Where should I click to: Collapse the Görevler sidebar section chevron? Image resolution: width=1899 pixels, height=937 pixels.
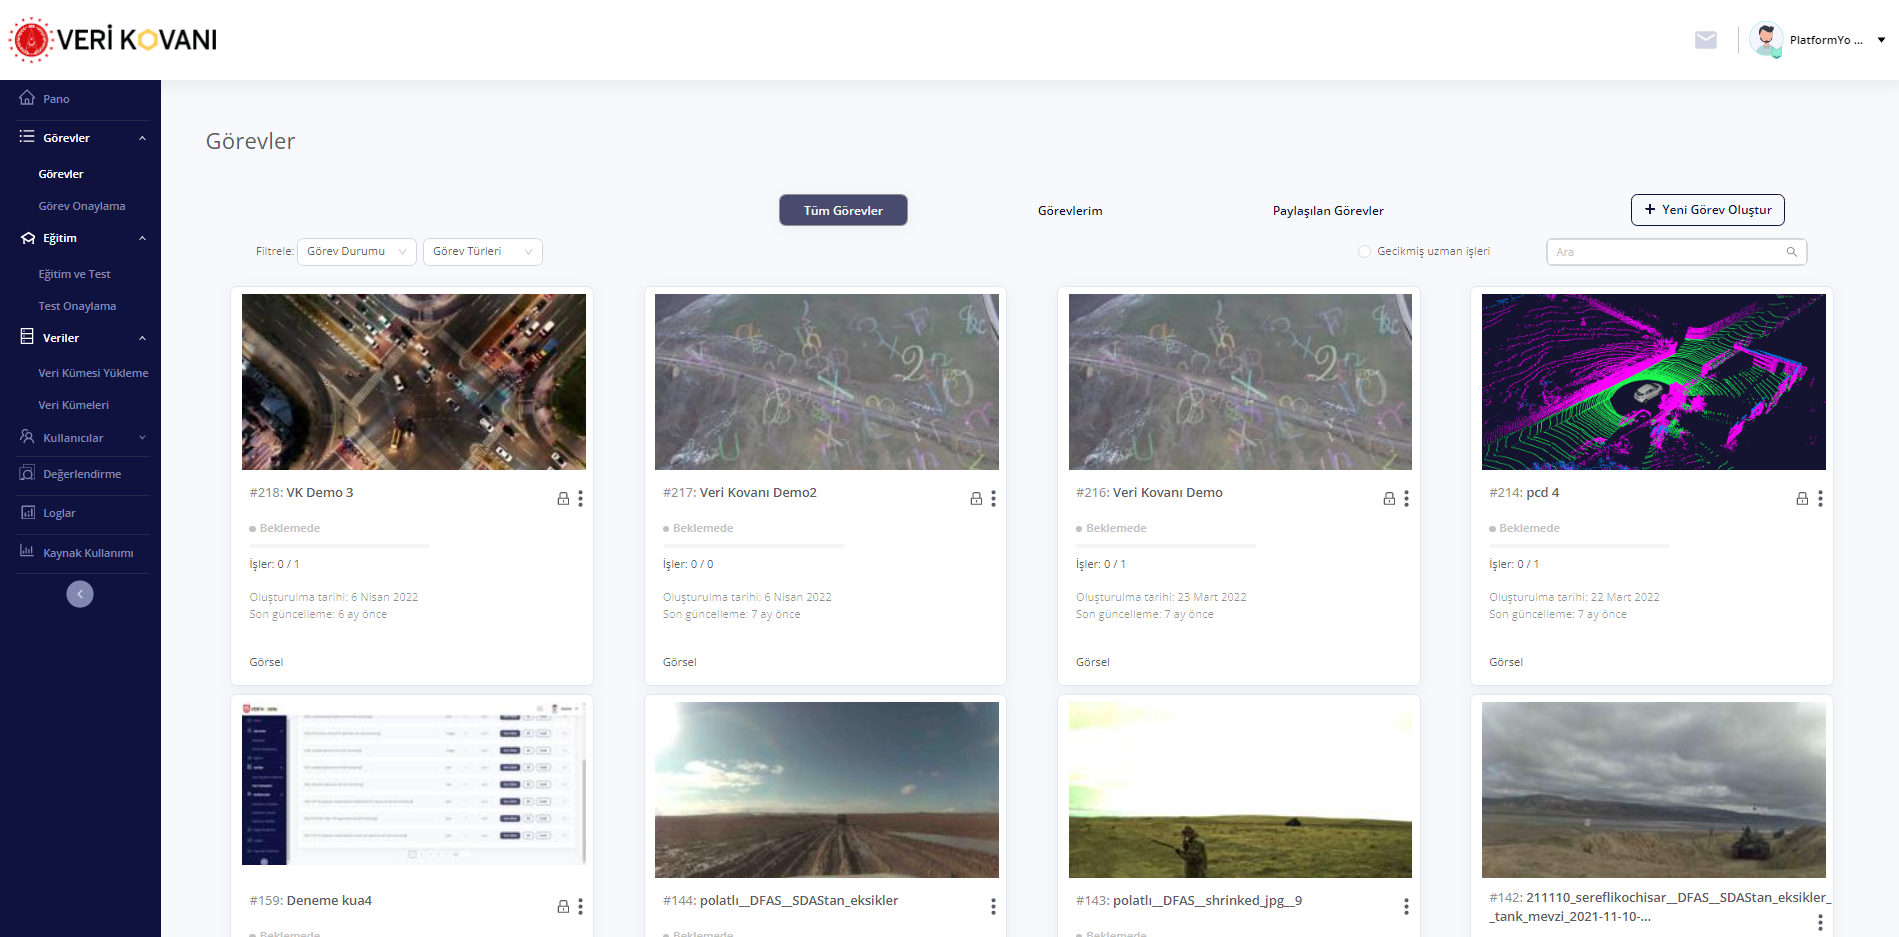point(142,138)
